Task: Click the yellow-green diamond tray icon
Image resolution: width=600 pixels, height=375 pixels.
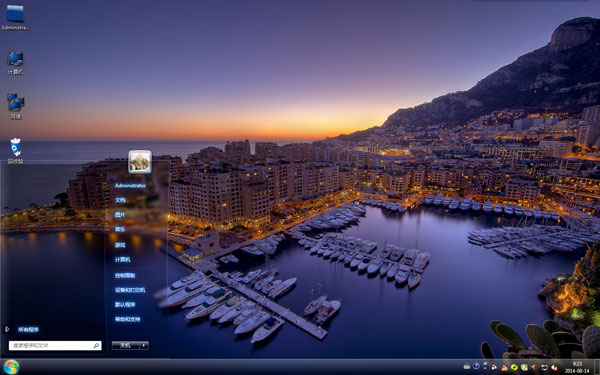Action: (x=514, y=367)
